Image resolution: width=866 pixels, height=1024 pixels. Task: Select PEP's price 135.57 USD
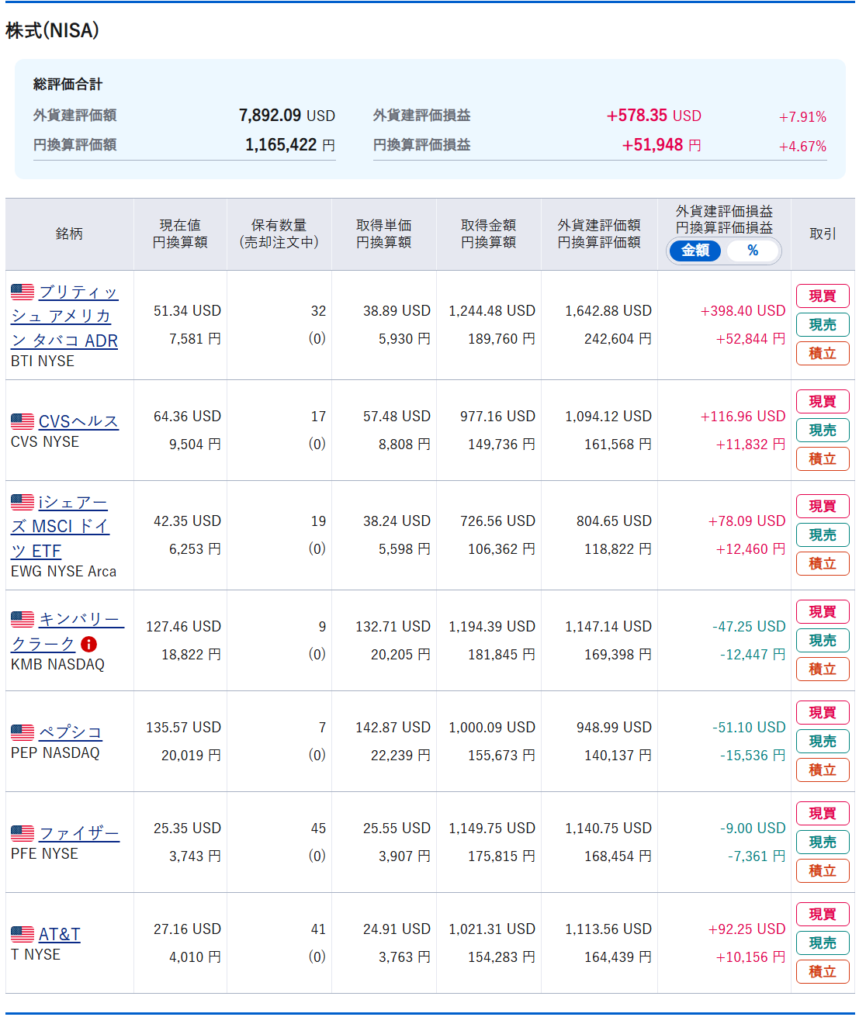coord(184,728)
